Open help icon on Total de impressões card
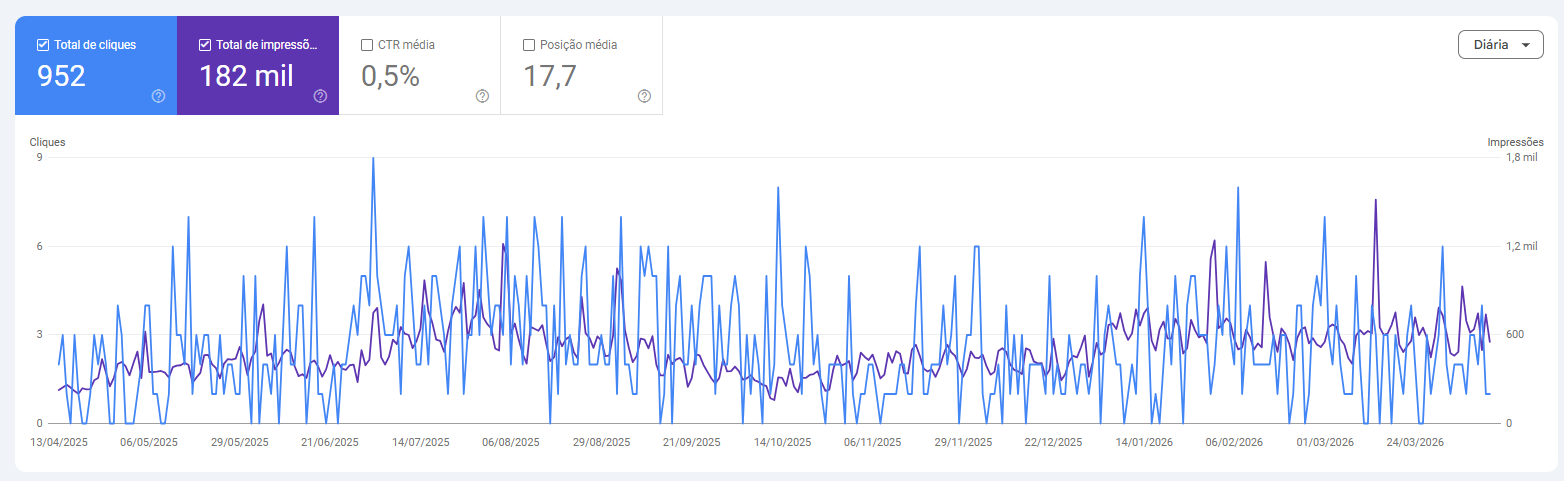The height and width of the screenshot is (481, 1564). coord(320,96)
